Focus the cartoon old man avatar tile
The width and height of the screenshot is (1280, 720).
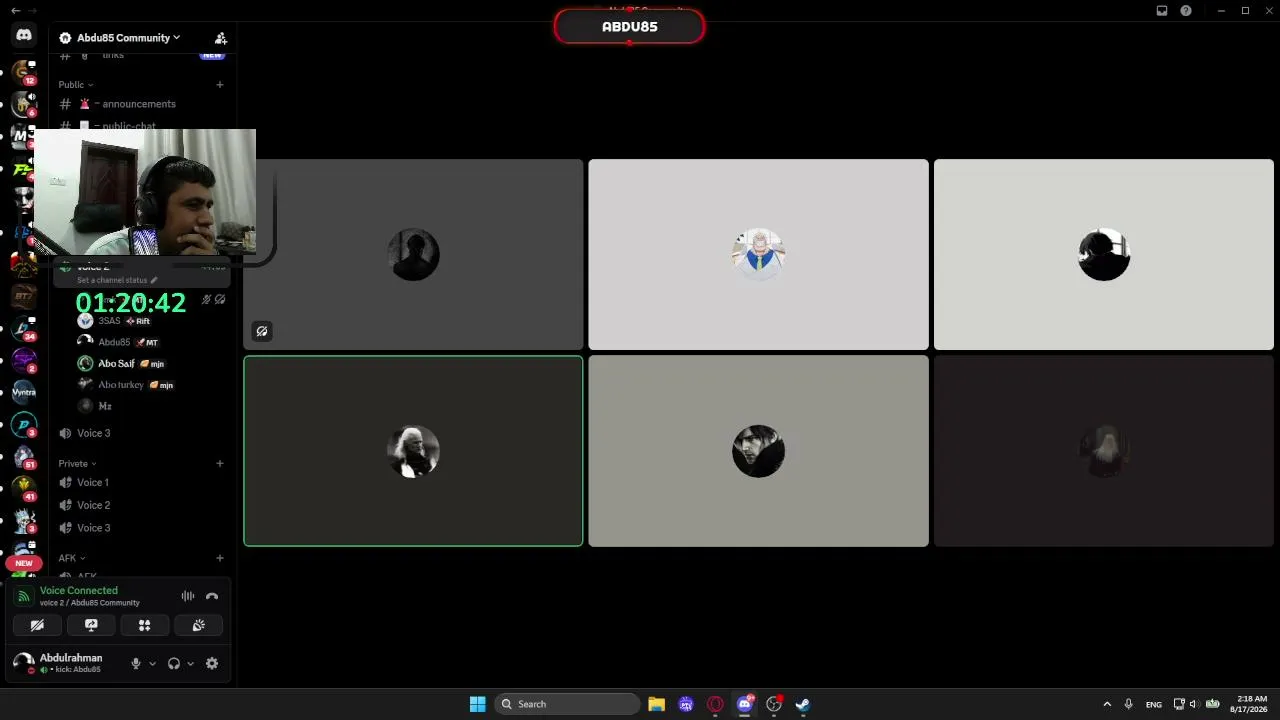[x=758, y=255]
